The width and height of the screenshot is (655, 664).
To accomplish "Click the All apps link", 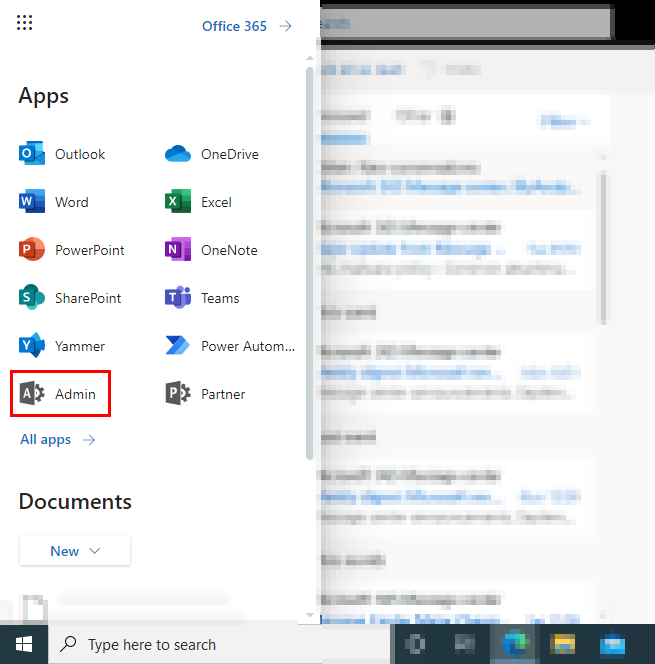I will click(58, 440).
